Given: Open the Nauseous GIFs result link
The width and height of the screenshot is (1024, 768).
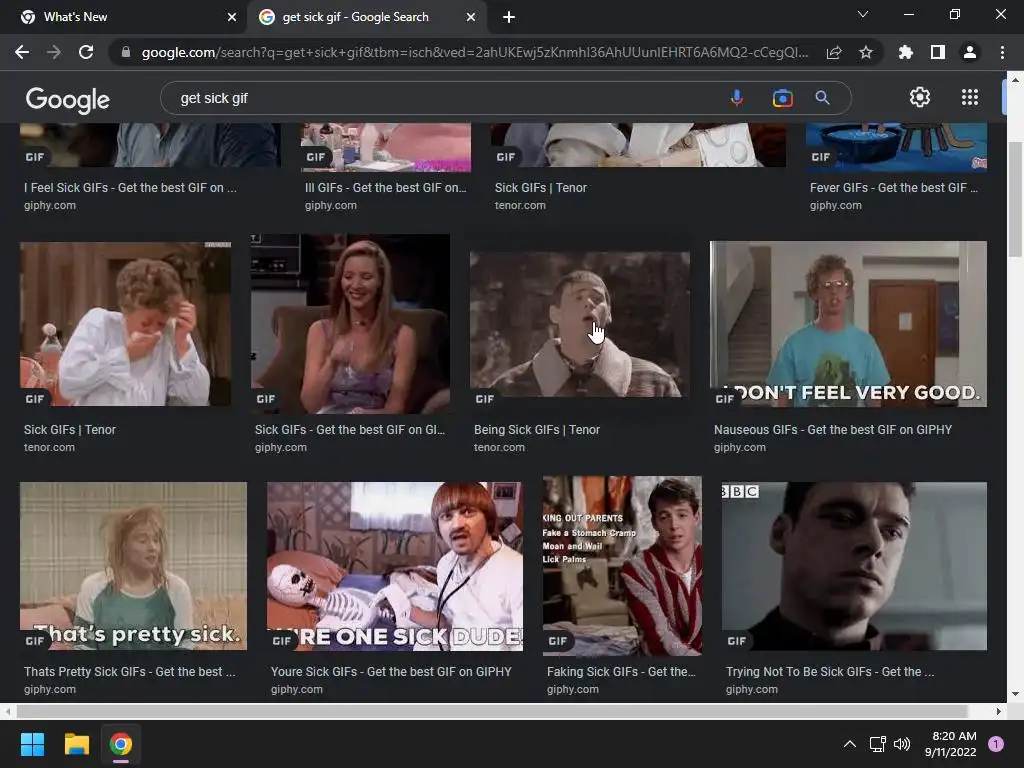Looking at the screenshot, I should 833,430.
